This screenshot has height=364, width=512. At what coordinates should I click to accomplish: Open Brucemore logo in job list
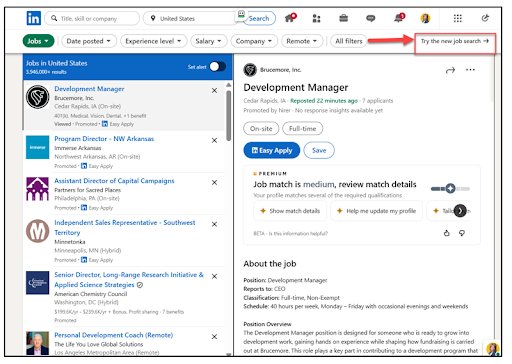point(38,97)
